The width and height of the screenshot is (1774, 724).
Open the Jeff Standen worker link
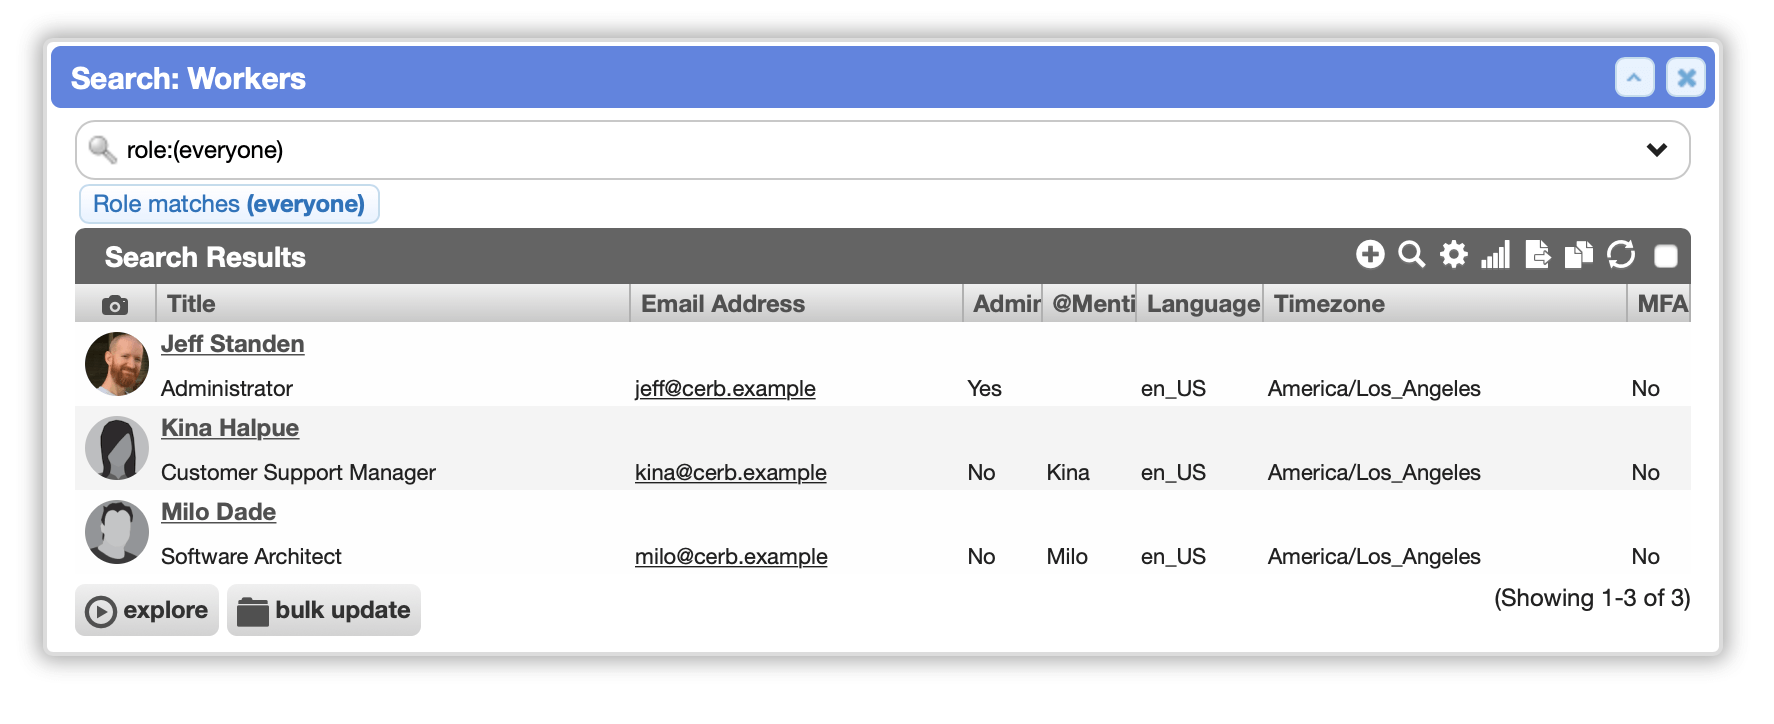(233, 344)
